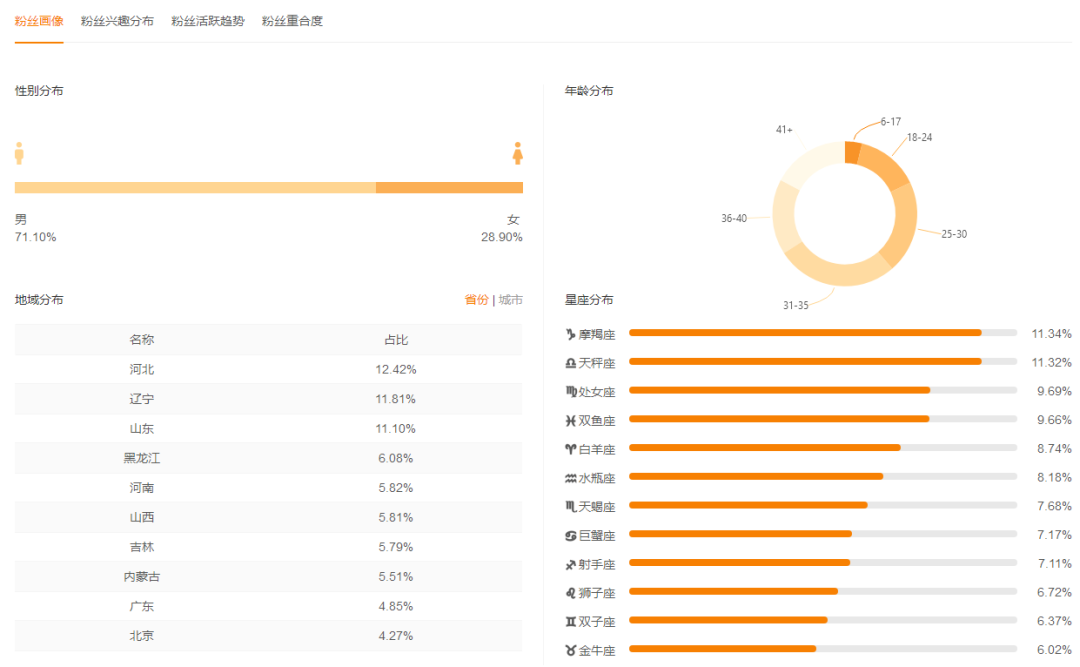1080x667 pixels.
Task: Open the 粉丝兴趣分布 tab
Action: 117,21
